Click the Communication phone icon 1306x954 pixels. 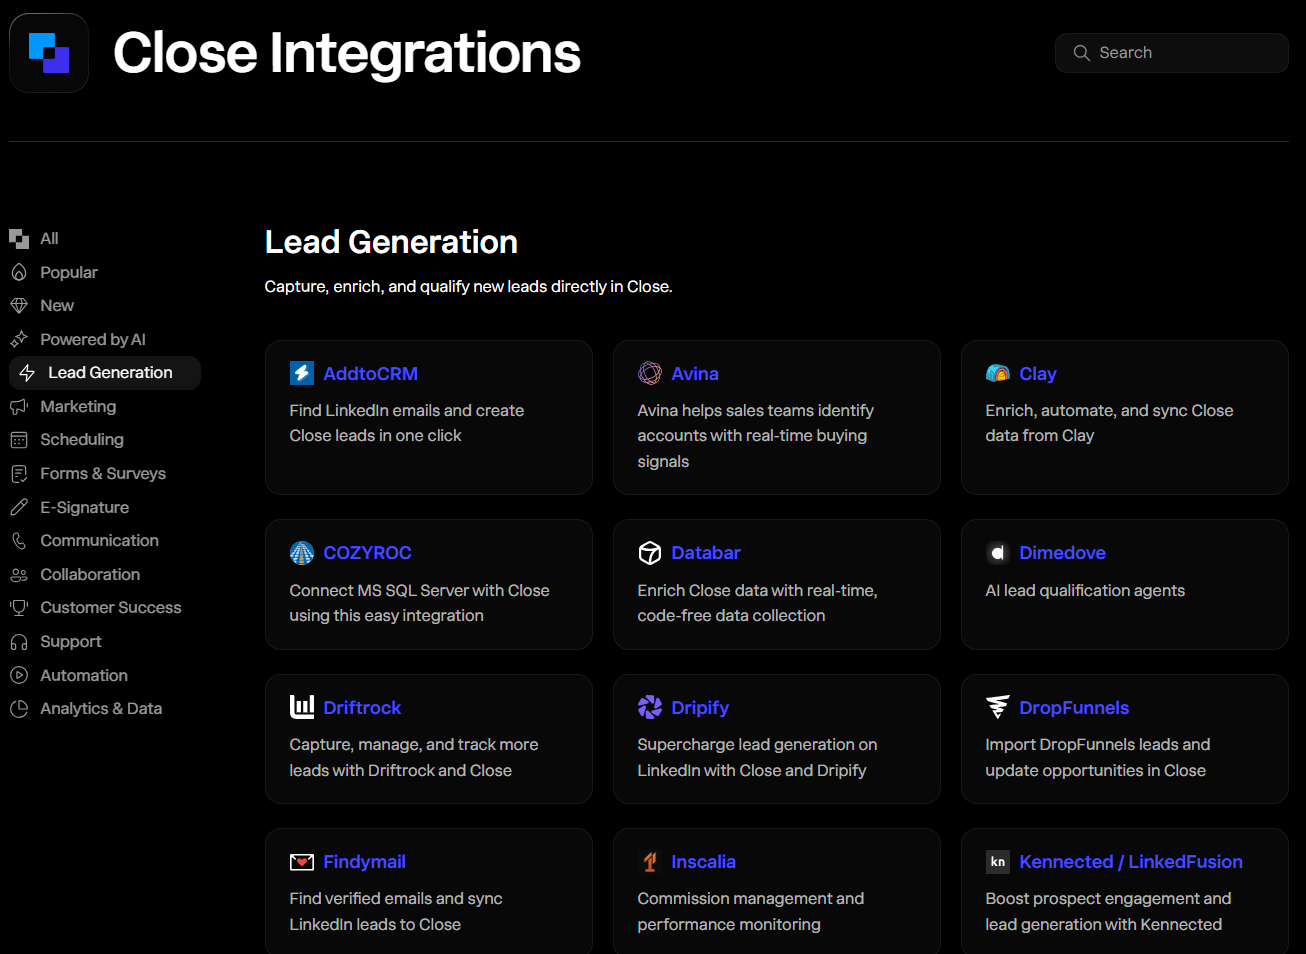point(19,541)
